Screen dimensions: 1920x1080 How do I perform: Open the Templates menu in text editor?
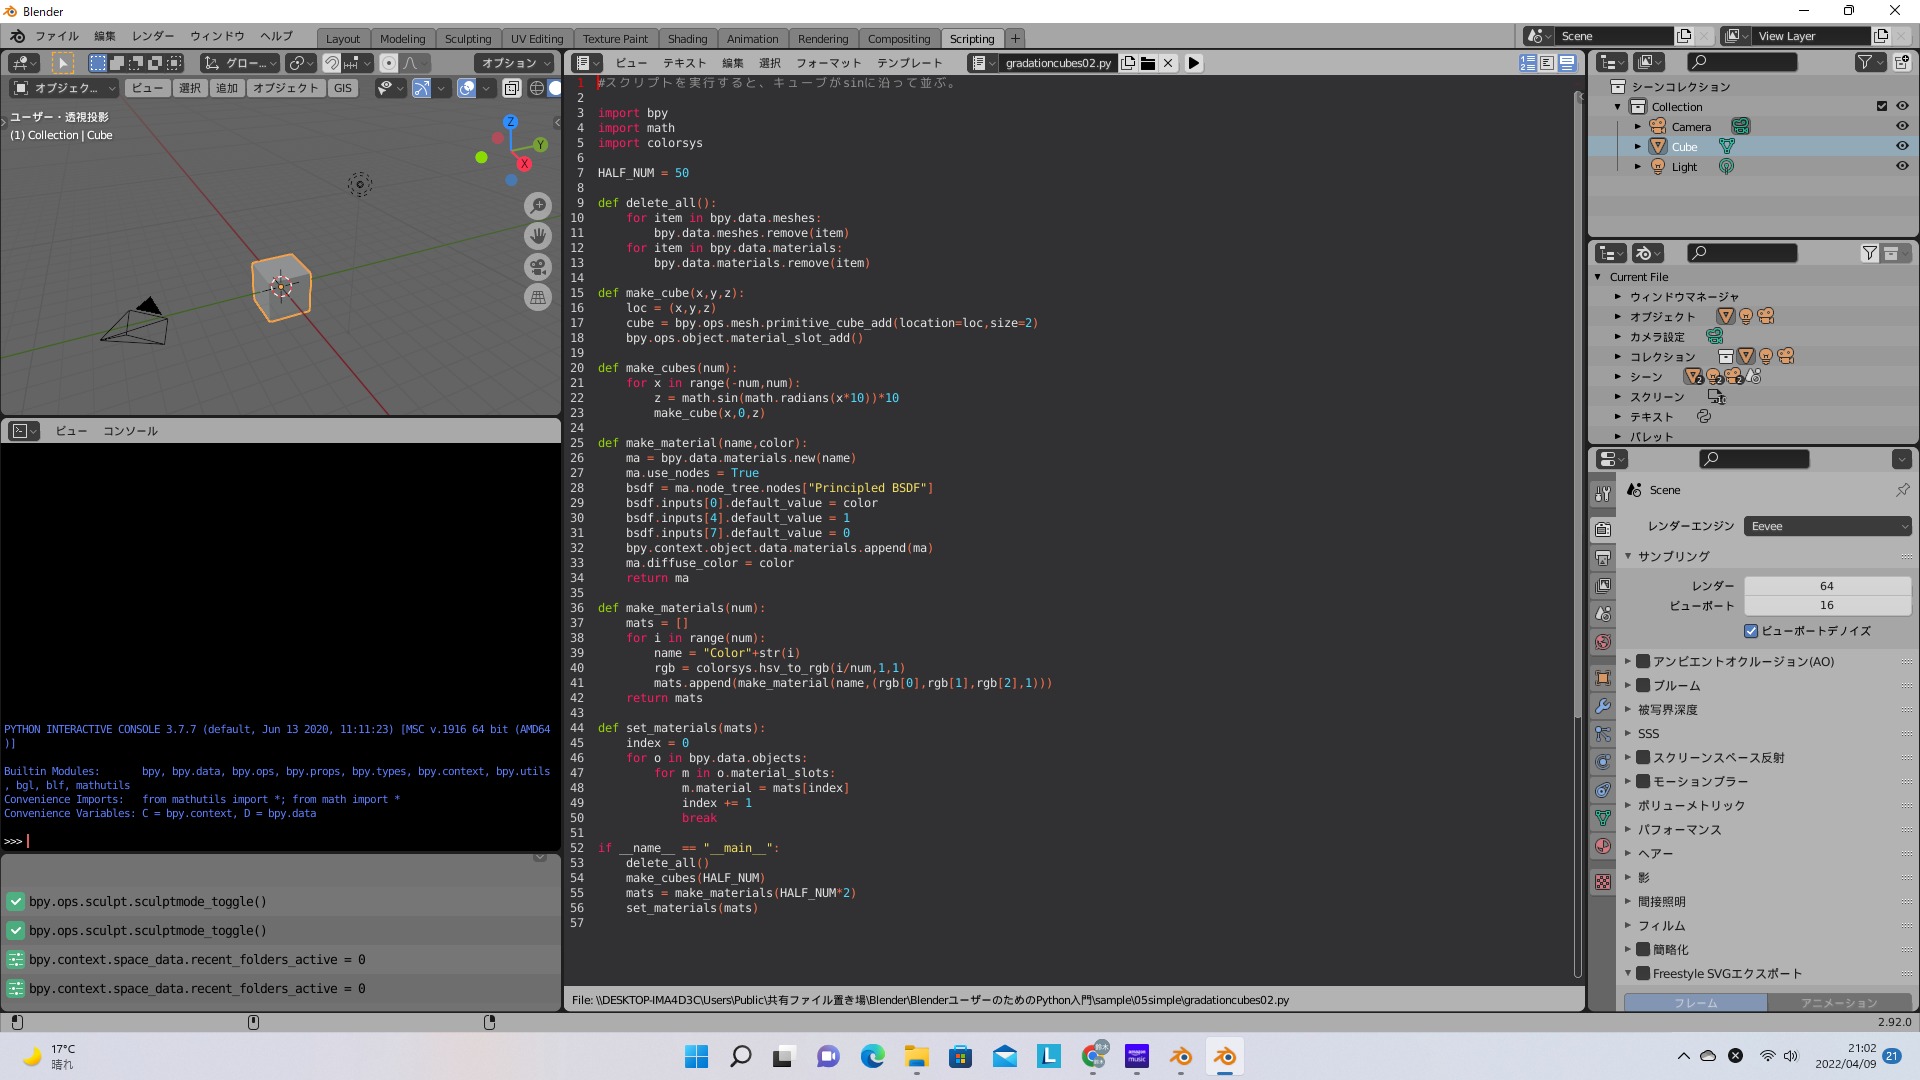click(x=909, y=63)
